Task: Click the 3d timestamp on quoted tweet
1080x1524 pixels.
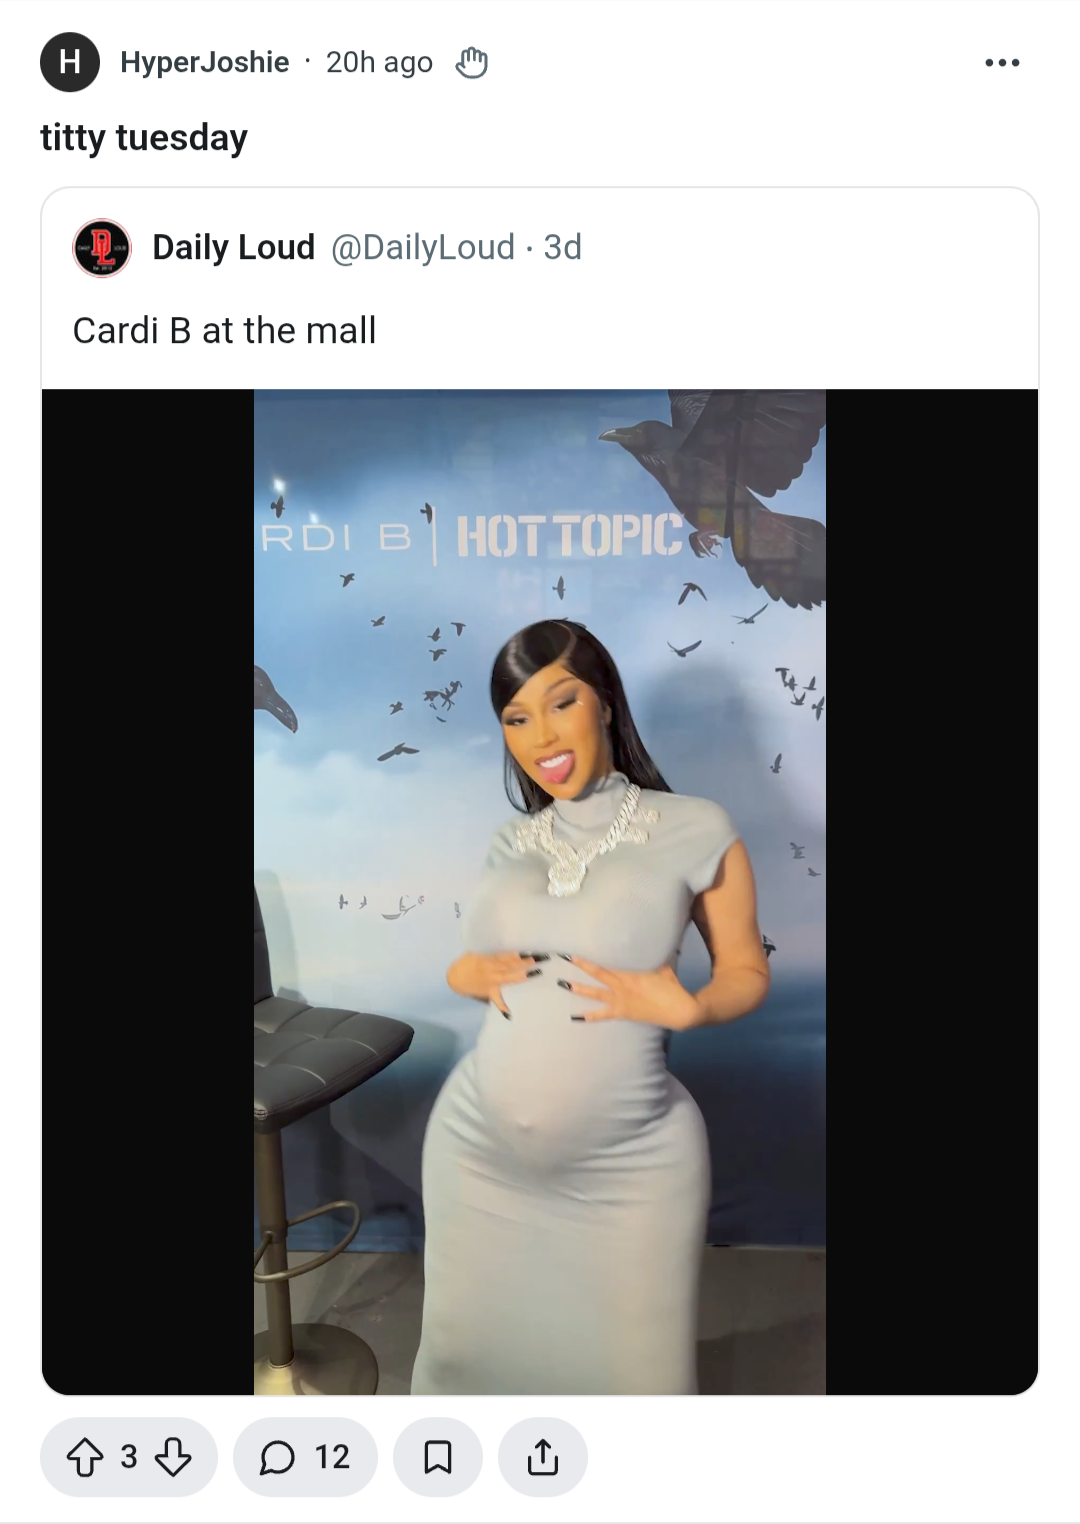Action: [x=563, y=247]
